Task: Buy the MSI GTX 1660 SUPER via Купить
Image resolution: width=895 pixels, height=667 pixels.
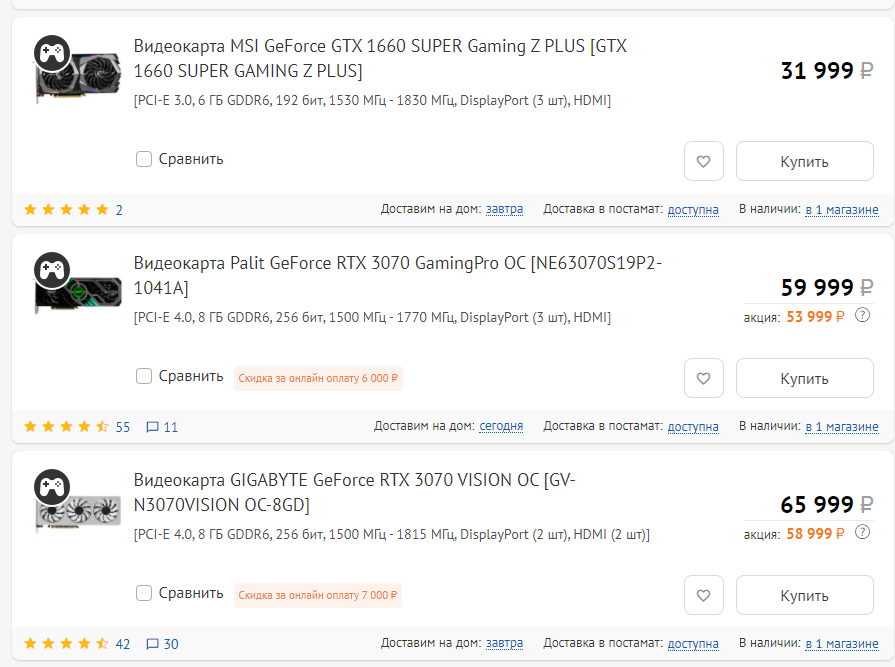Action: pos(804,161)
